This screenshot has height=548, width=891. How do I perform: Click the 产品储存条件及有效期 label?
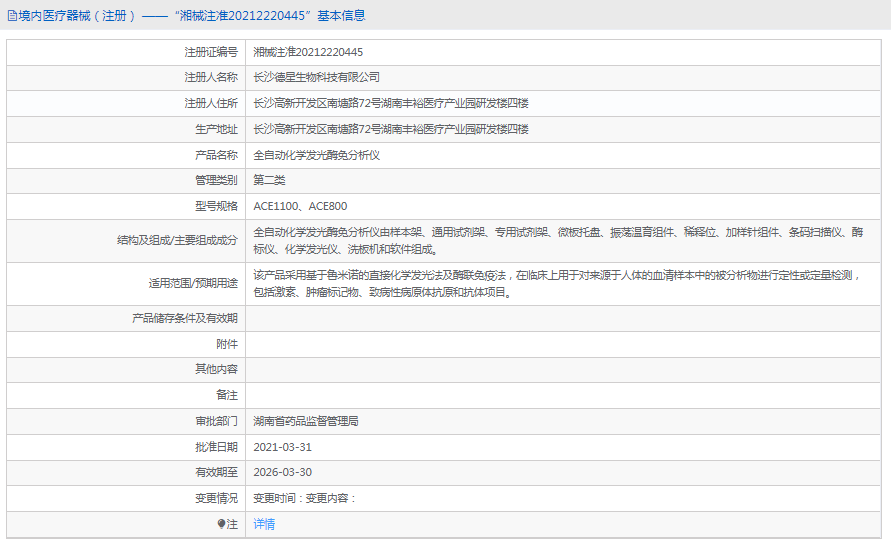pos(185,318)
